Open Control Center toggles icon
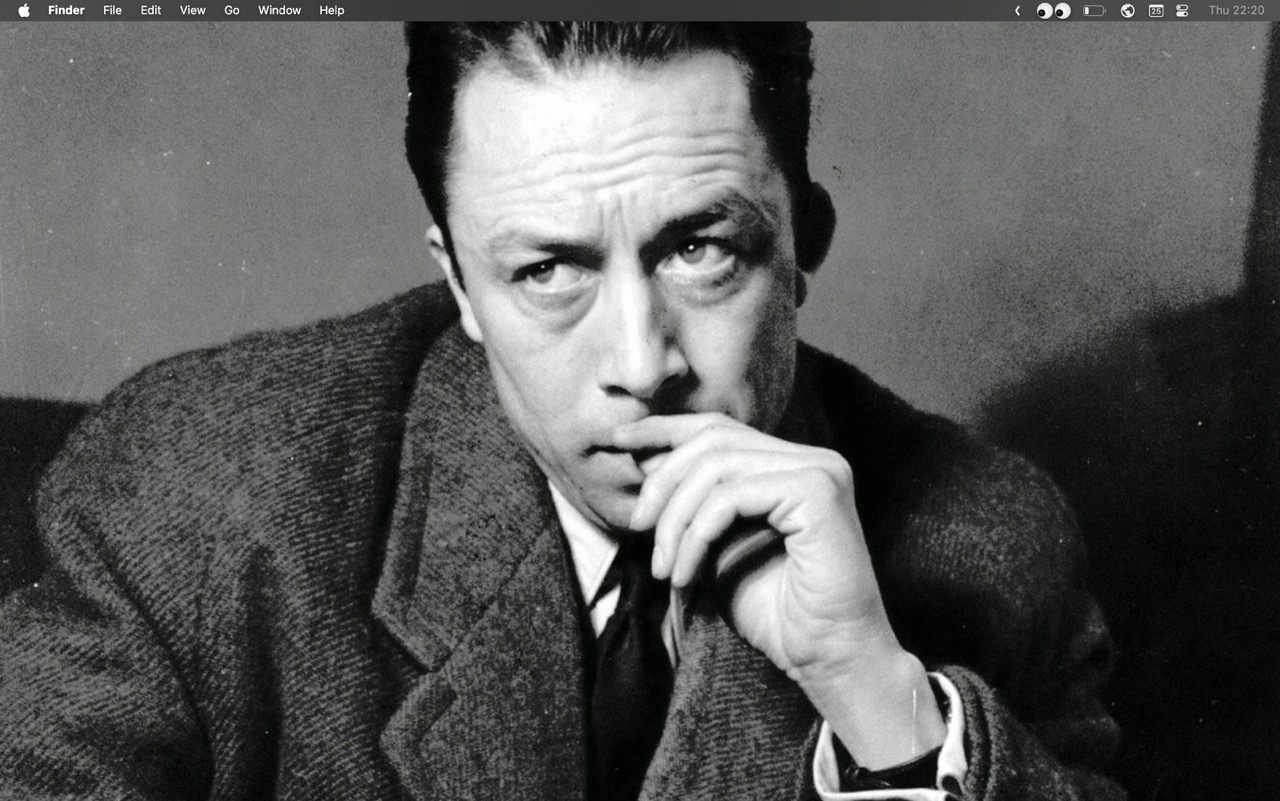Image resolution: width=1280 pixels, height=801 pixels. (x=1182, y=10)
